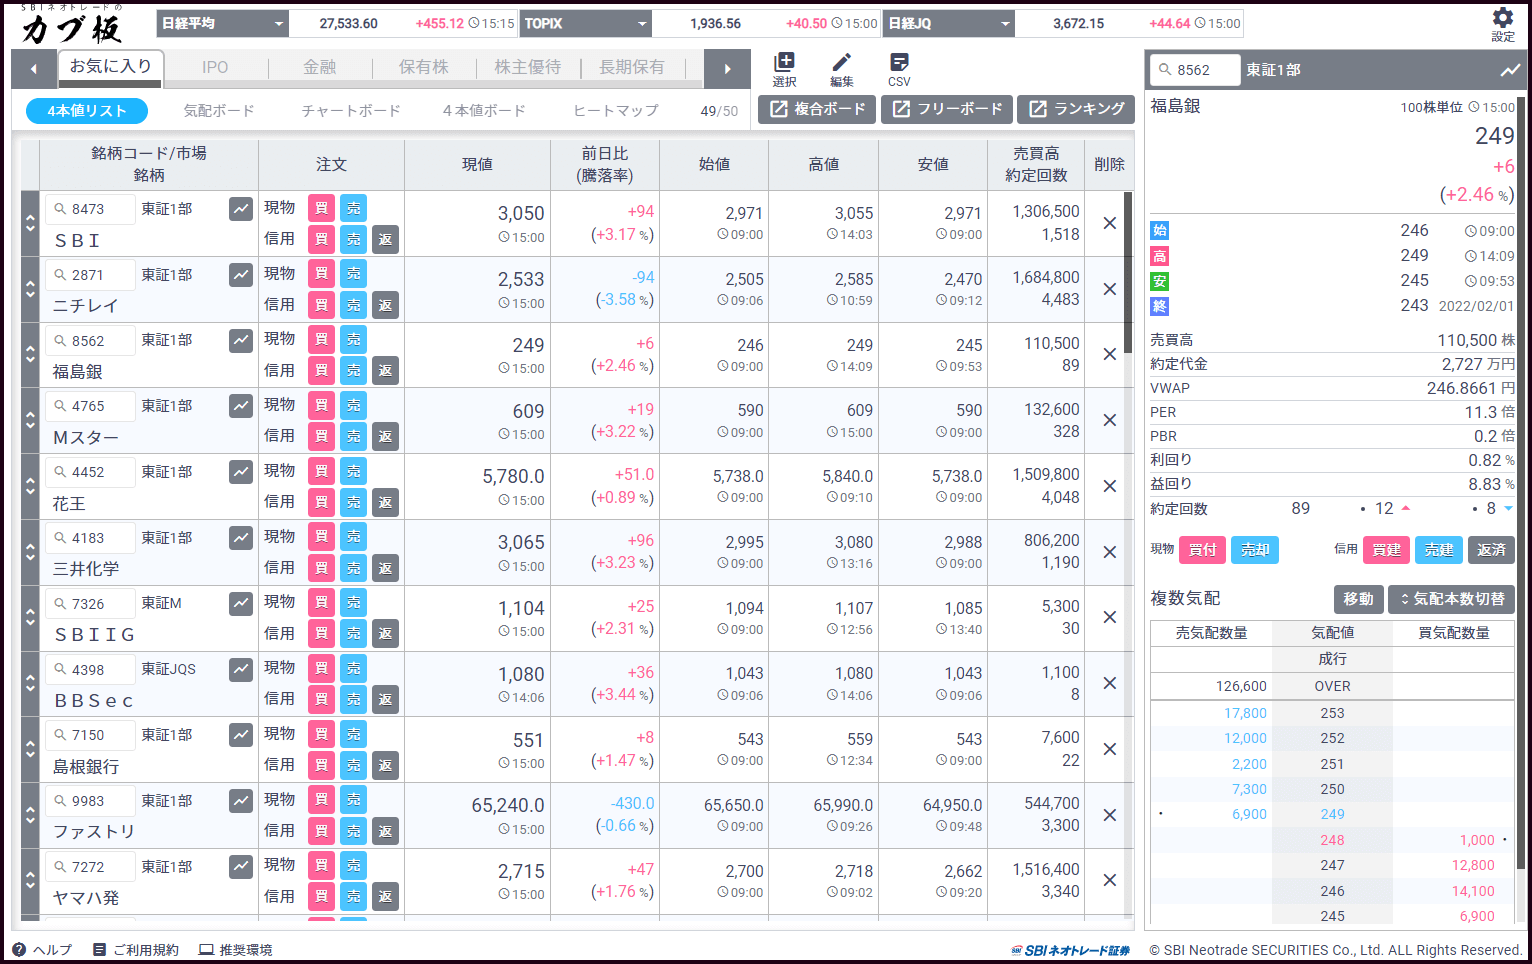The width and height of the screenshot is (1532, 964).
Task: Click order book price 248
Action: 1332,840
